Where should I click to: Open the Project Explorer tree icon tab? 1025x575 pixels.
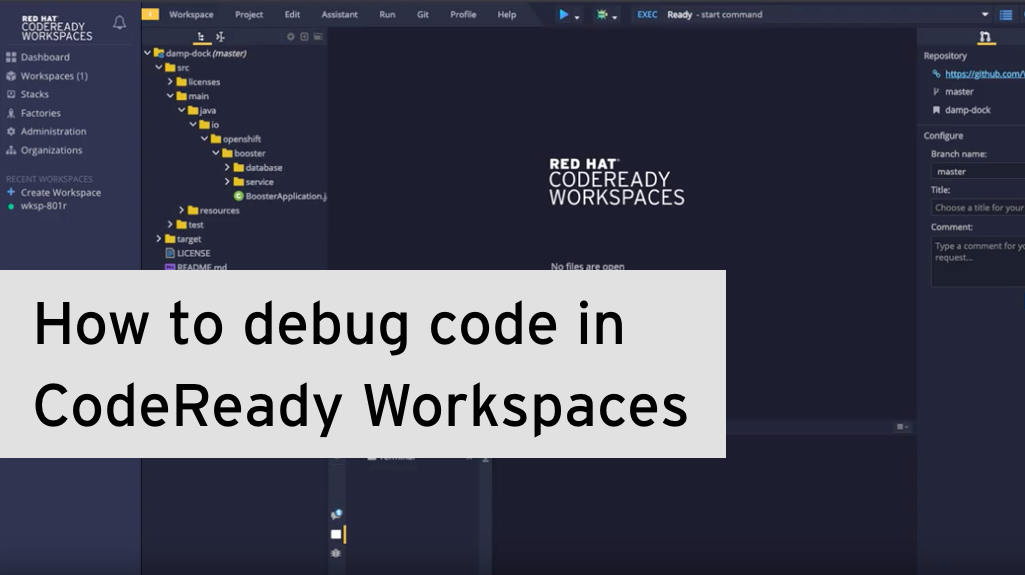click(x=200, y=36)
